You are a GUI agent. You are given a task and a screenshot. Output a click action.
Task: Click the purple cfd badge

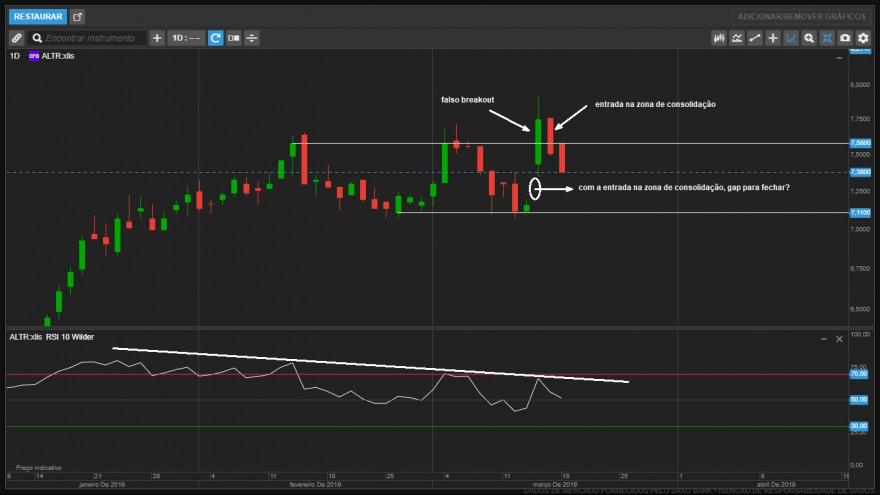(x=34, y=56)
